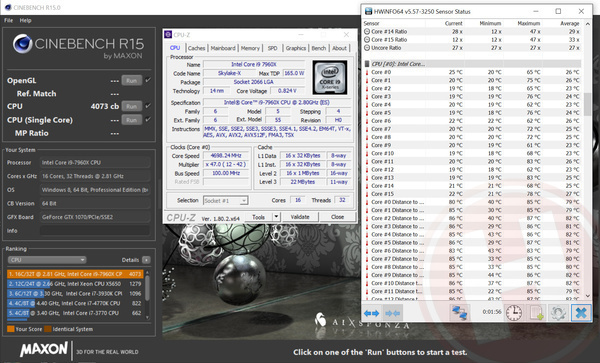
Task: Click the HWiNFO Current column header
Action: (453, 23)
